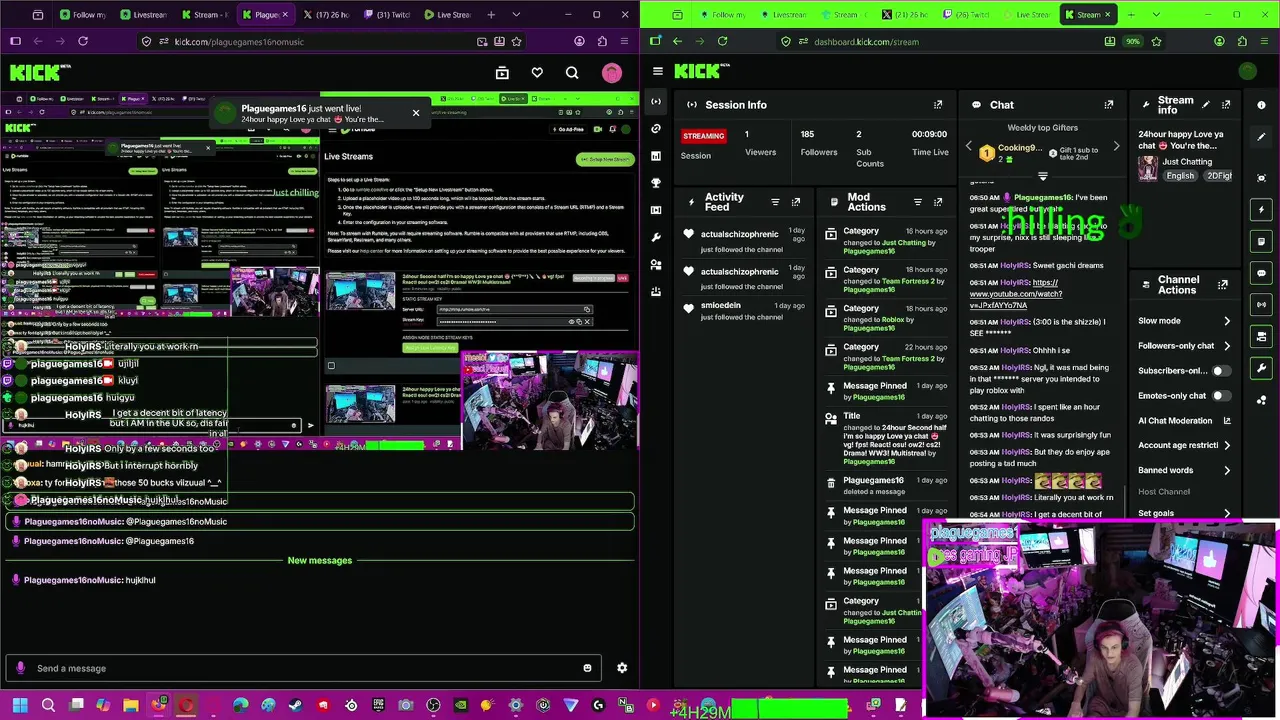The height and width of the screenshot is (720, 1280).
Task: Open the stream icon in dashboard sidebar
Action: 656,101
